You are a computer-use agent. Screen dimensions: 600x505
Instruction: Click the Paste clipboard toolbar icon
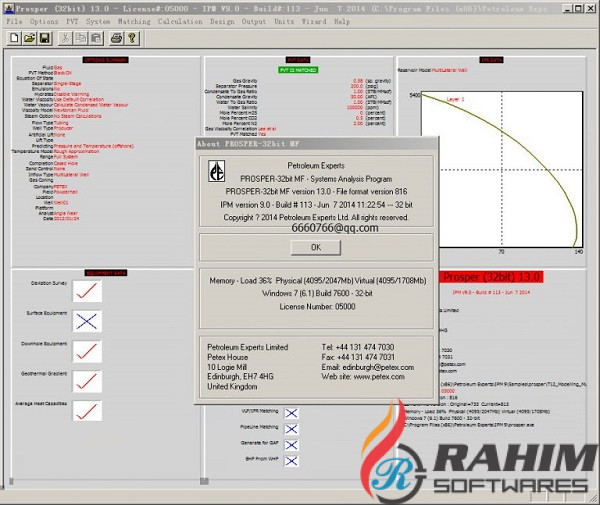(x=96, y=38)
